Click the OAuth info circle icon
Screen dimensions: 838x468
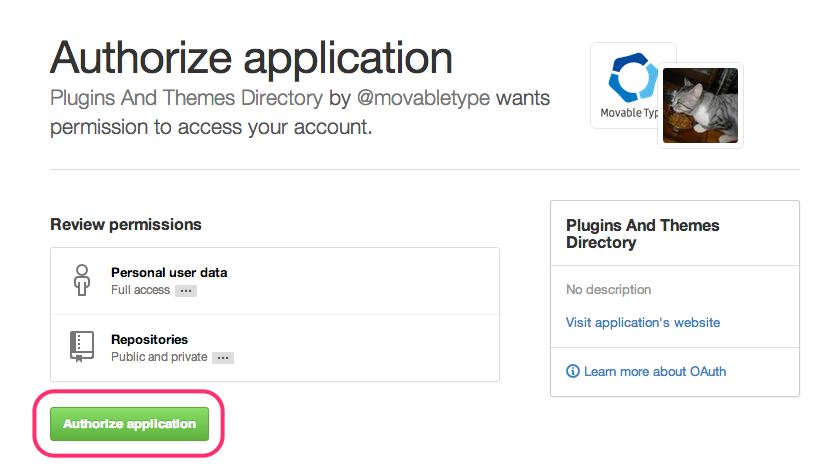point(572,371)
